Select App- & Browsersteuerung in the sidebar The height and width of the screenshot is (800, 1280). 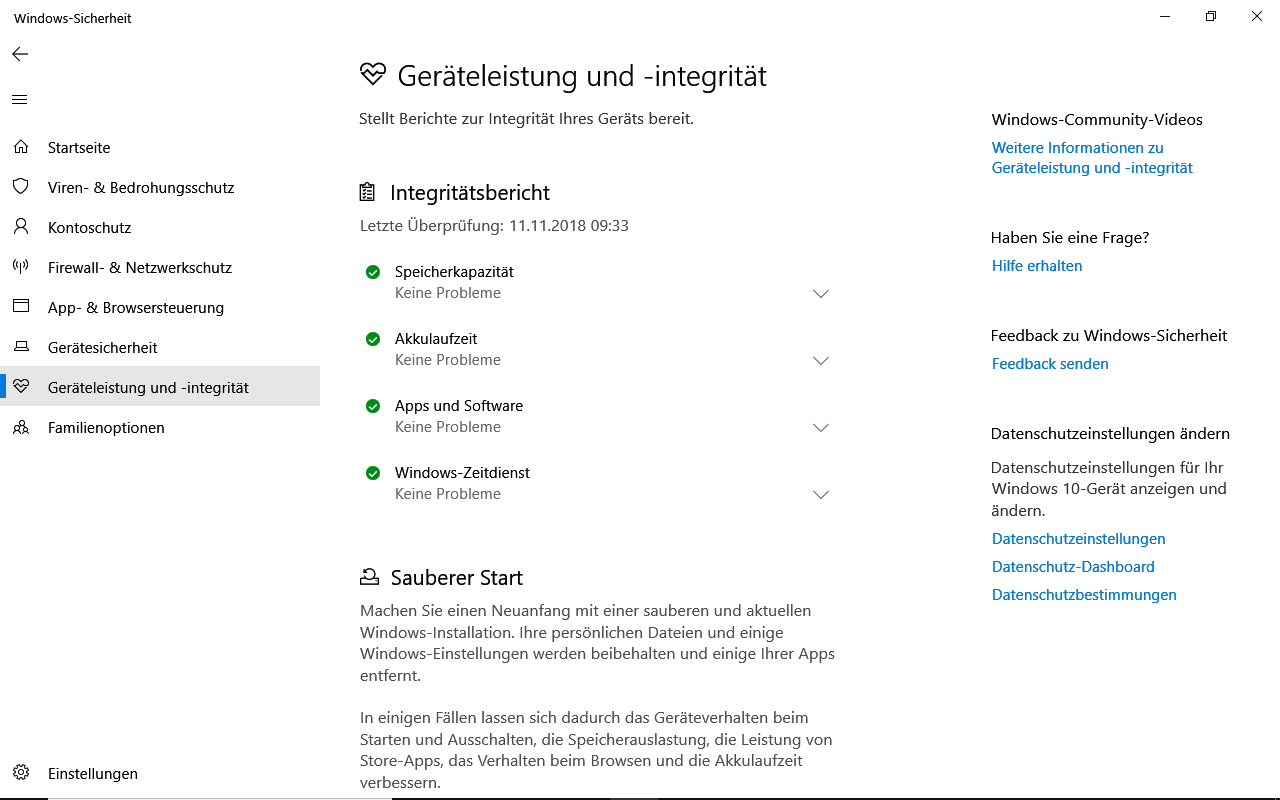[x=160, y=307]
